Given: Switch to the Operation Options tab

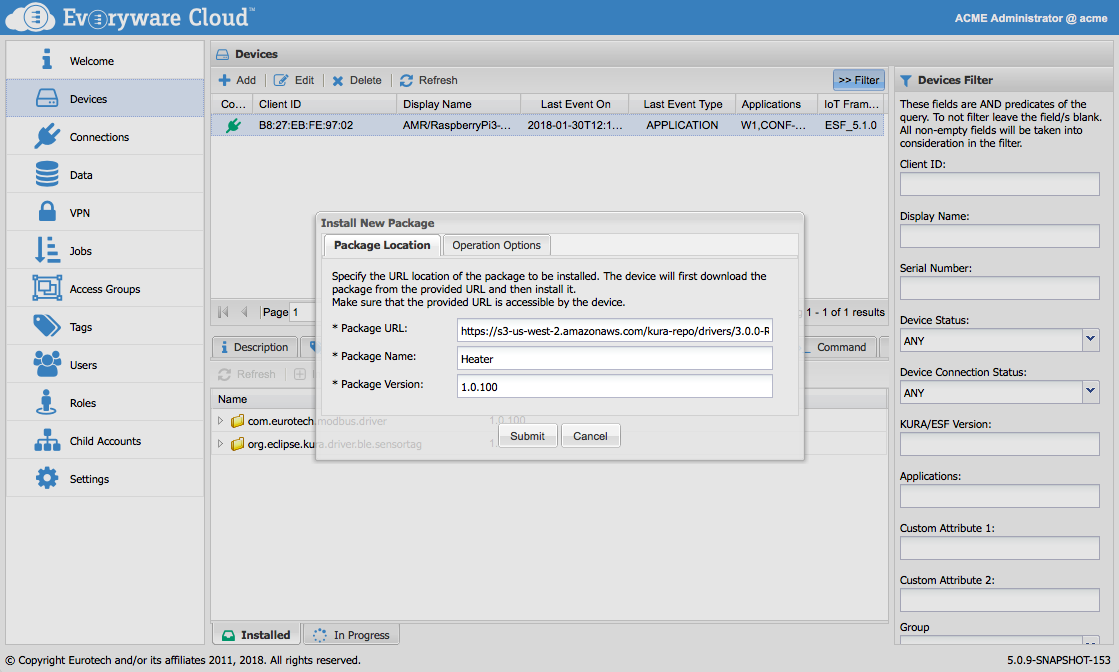Looking at the screenshot, I should 497,245.
